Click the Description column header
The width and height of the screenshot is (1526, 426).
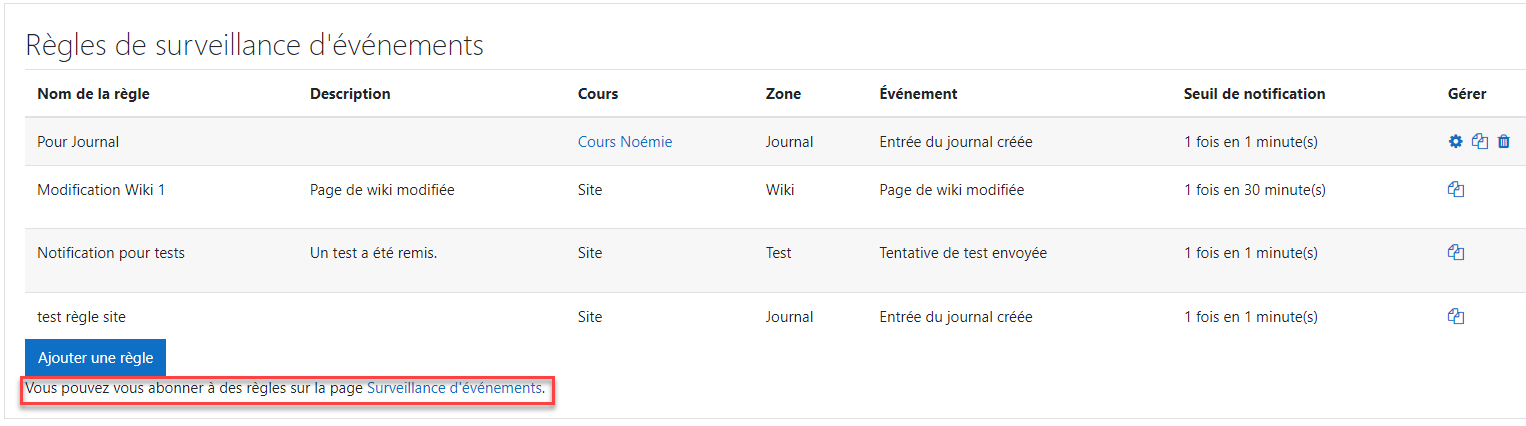[350, 94]
